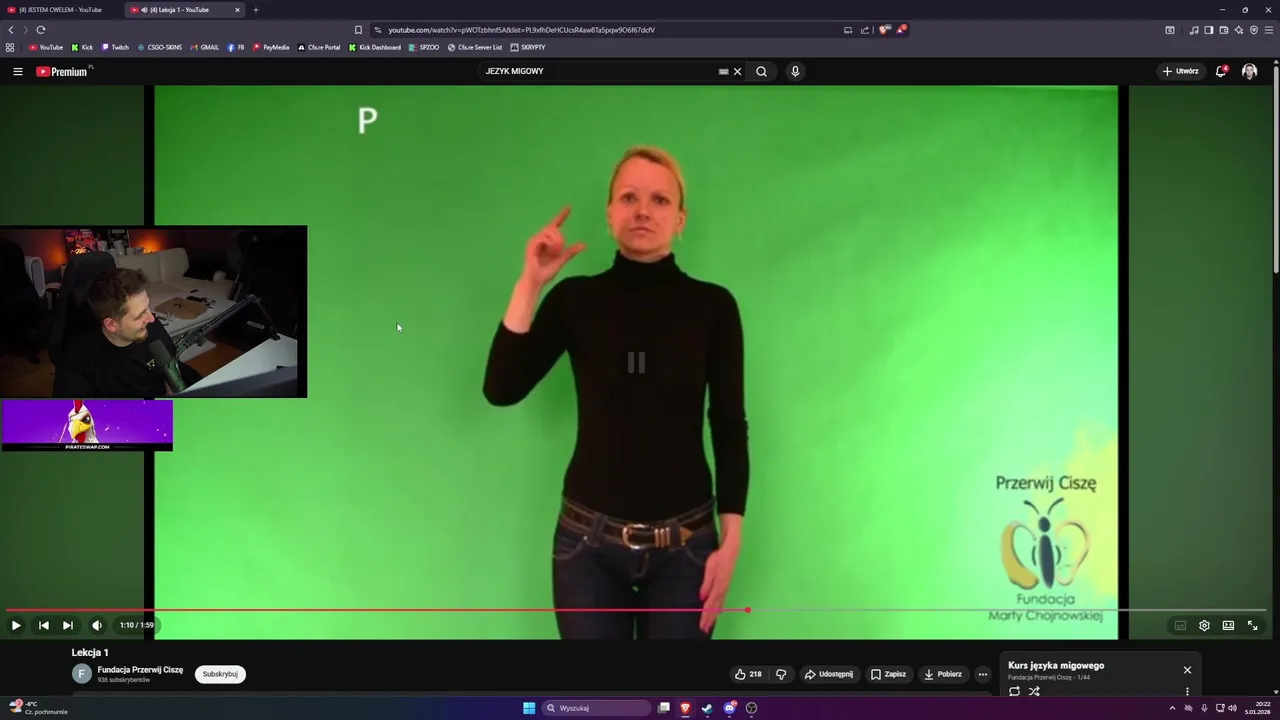Open Steam from the taskbar
Image resolution: width=1280 pixels, height=720 pixels.
[707, 708]
